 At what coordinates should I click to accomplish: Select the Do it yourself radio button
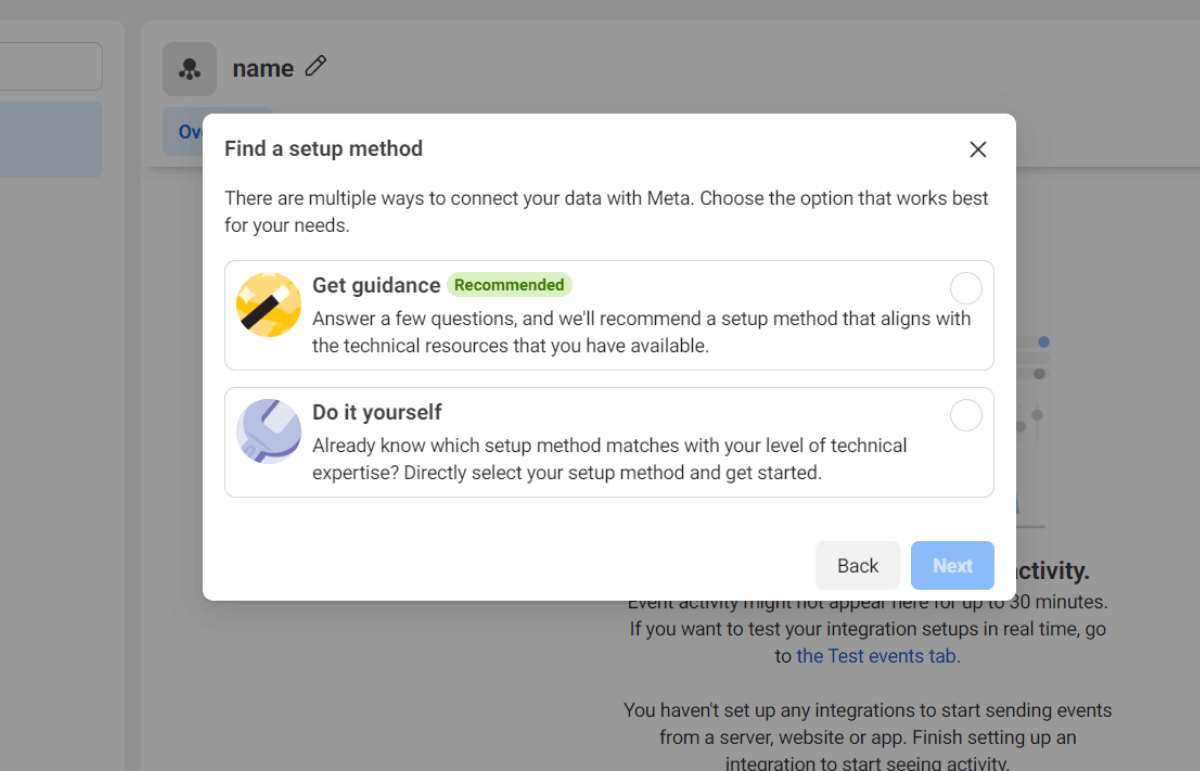[x=965, y=415]
